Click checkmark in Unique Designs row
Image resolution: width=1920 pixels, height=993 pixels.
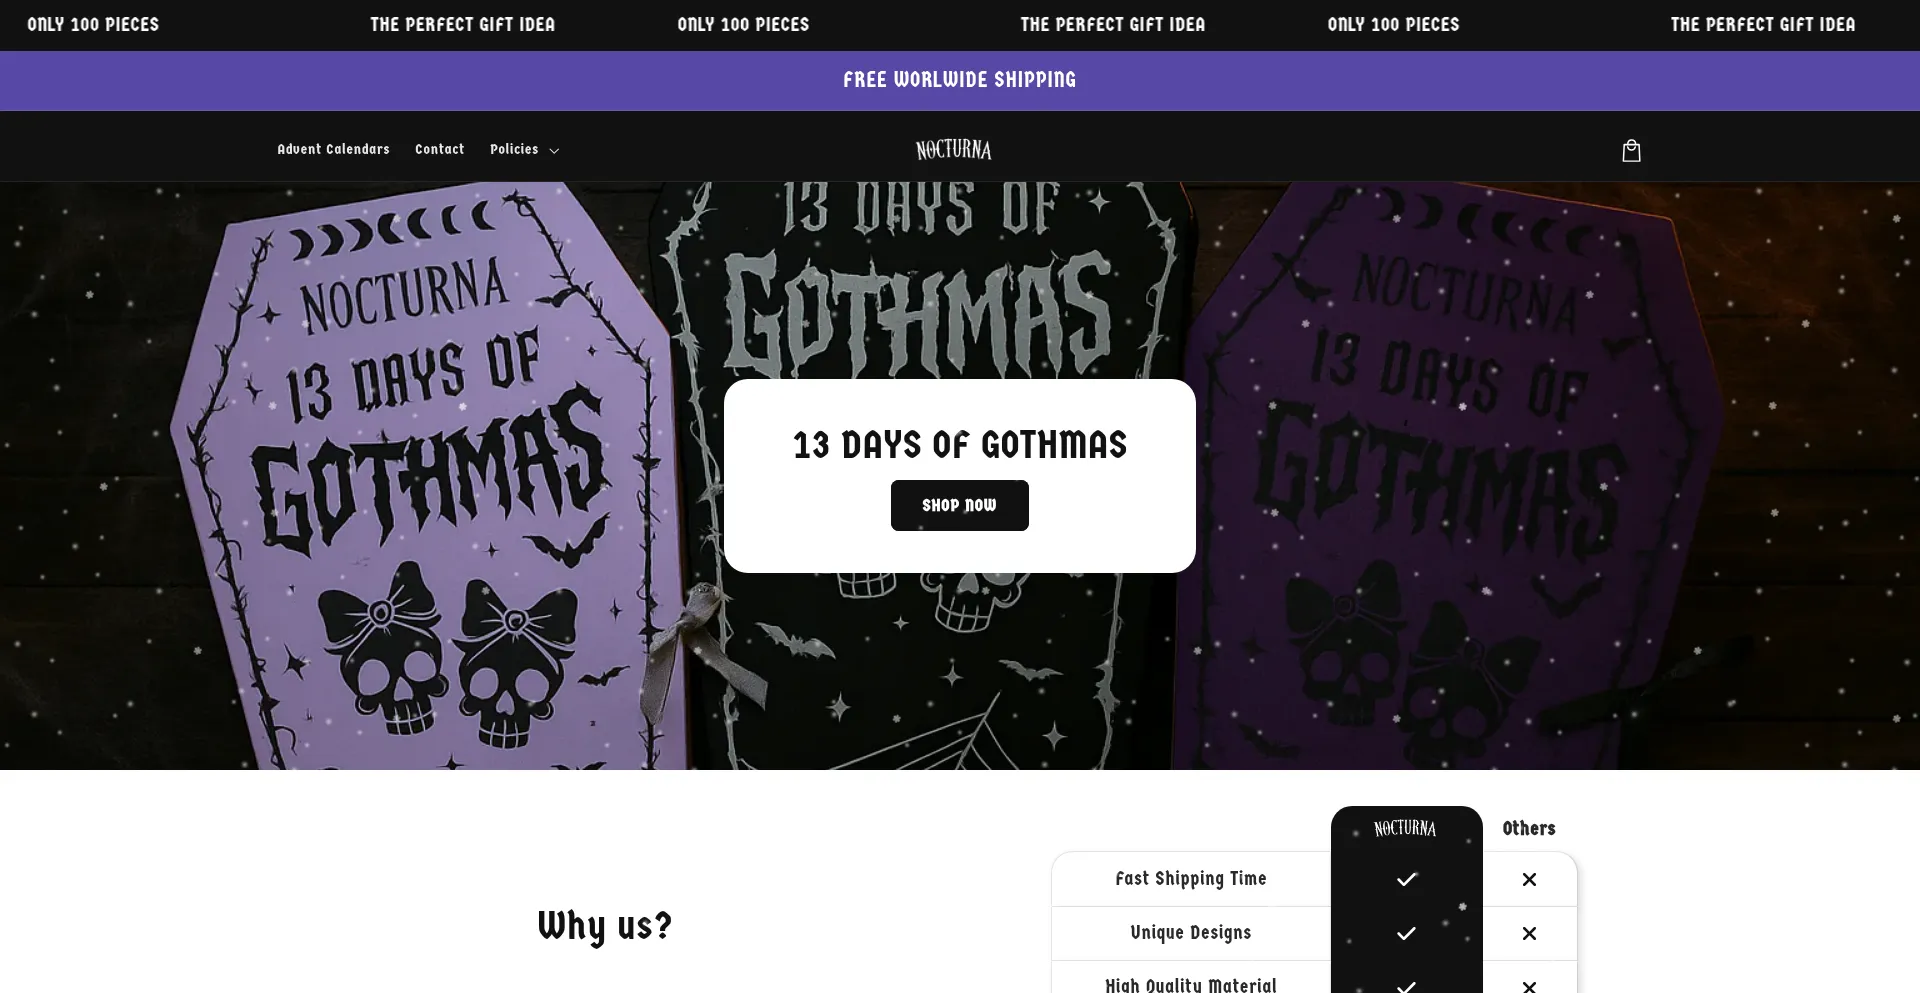1406,933
